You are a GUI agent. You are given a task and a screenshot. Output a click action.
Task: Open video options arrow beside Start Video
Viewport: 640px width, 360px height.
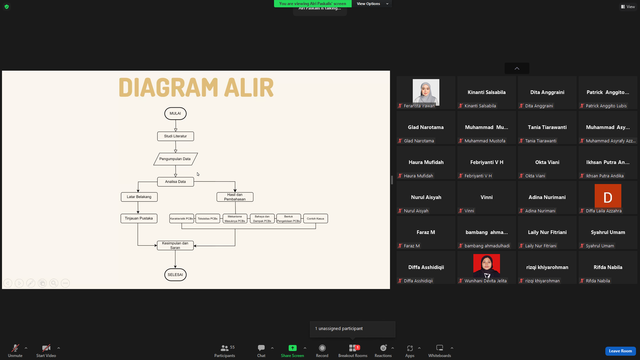(59, 348)
